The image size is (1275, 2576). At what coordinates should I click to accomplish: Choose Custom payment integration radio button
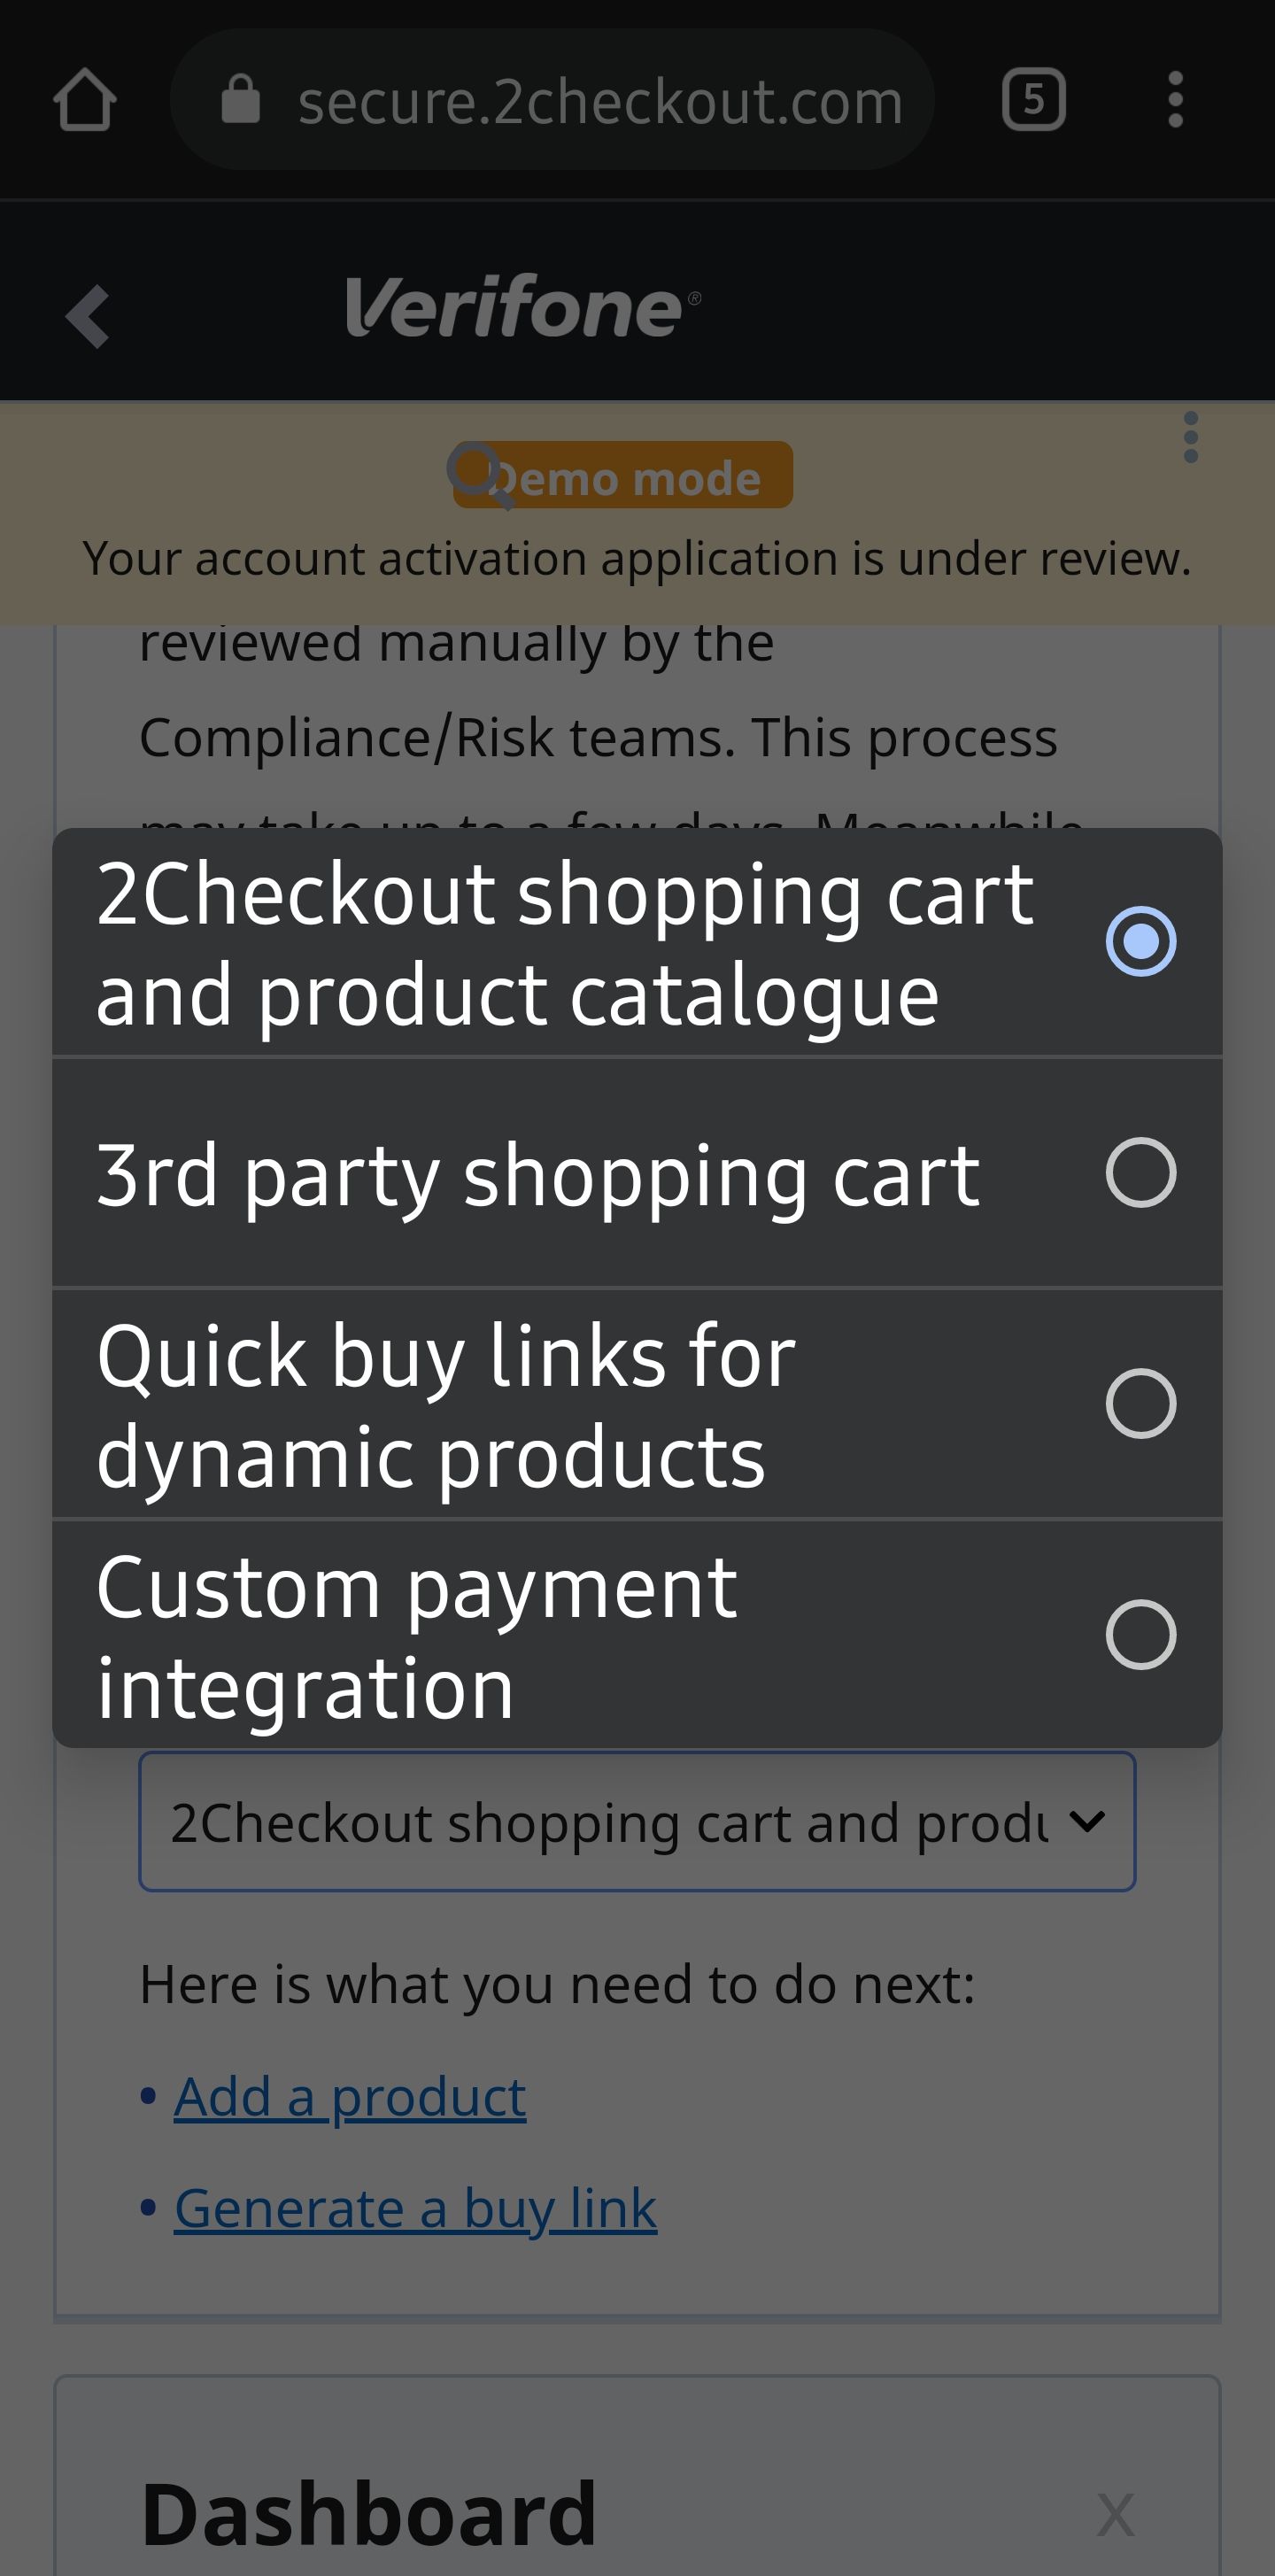point(1140,1635)
